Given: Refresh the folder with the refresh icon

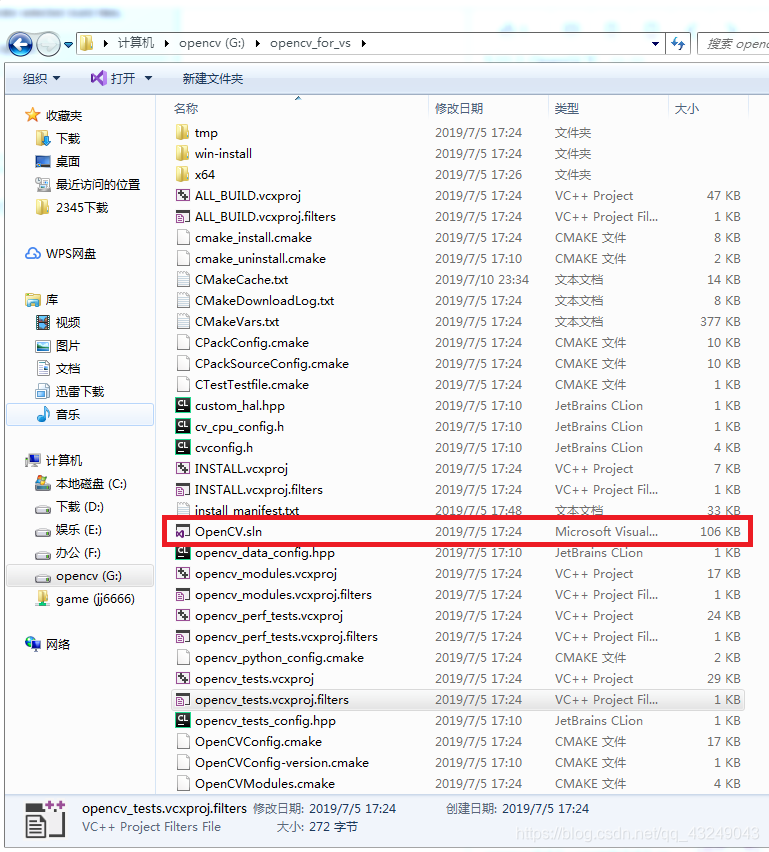Looking at the screenshot, I should coord(678,43).
